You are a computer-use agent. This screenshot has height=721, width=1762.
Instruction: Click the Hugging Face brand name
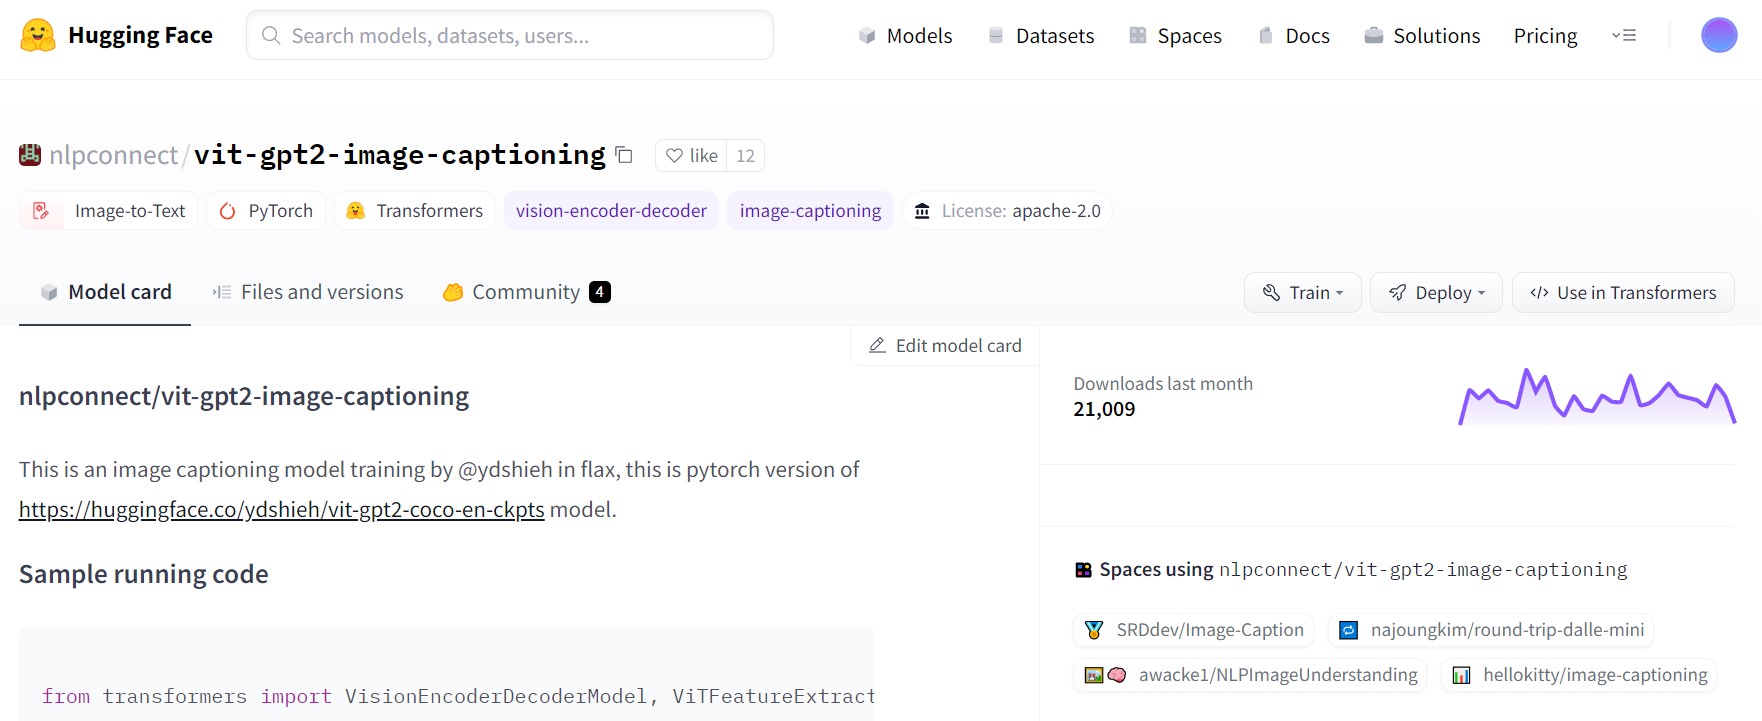140,36
